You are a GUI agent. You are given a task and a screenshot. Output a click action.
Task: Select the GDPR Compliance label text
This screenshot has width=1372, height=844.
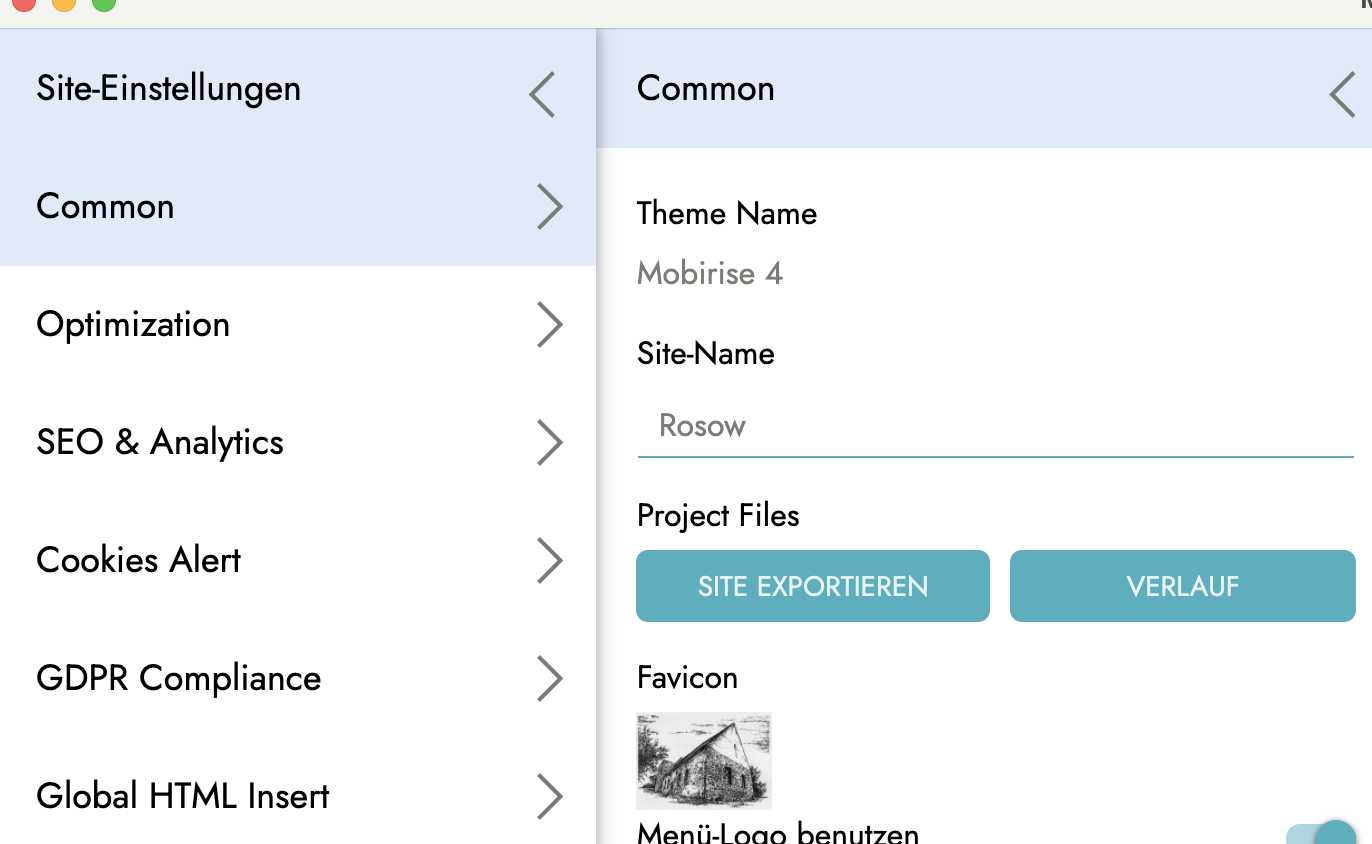click(x=179, y=678)
